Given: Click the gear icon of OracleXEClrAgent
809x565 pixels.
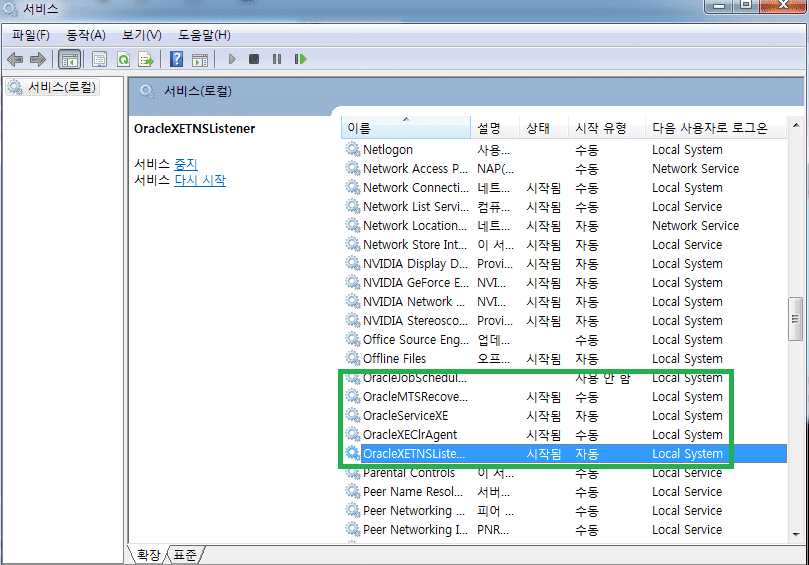Looking at the screenshot, I should pyautogui.click(x=352, y=434).
